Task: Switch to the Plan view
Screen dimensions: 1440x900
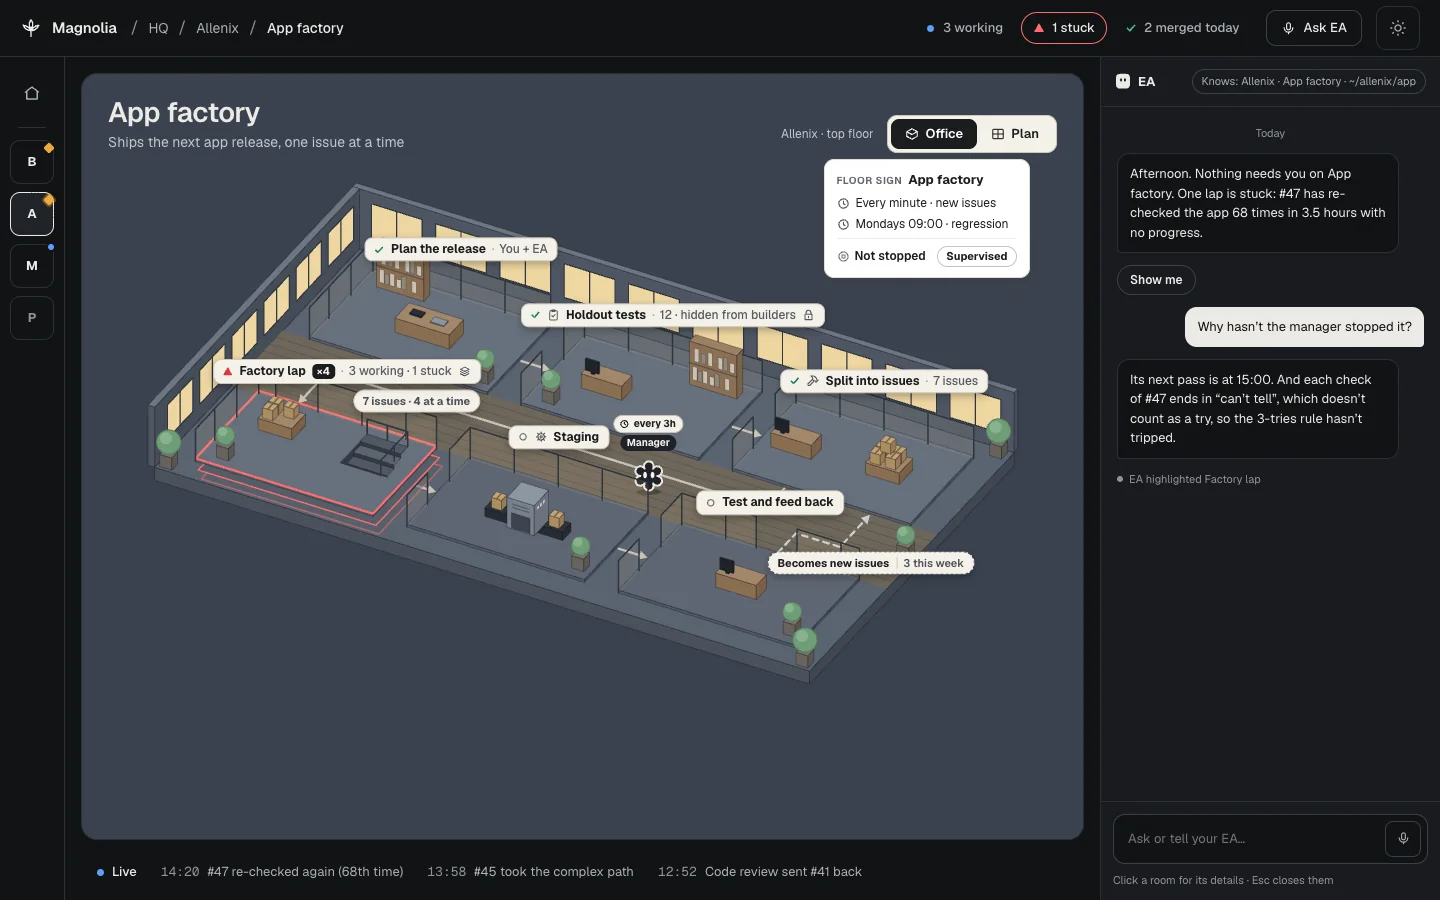Action: 1015,134
